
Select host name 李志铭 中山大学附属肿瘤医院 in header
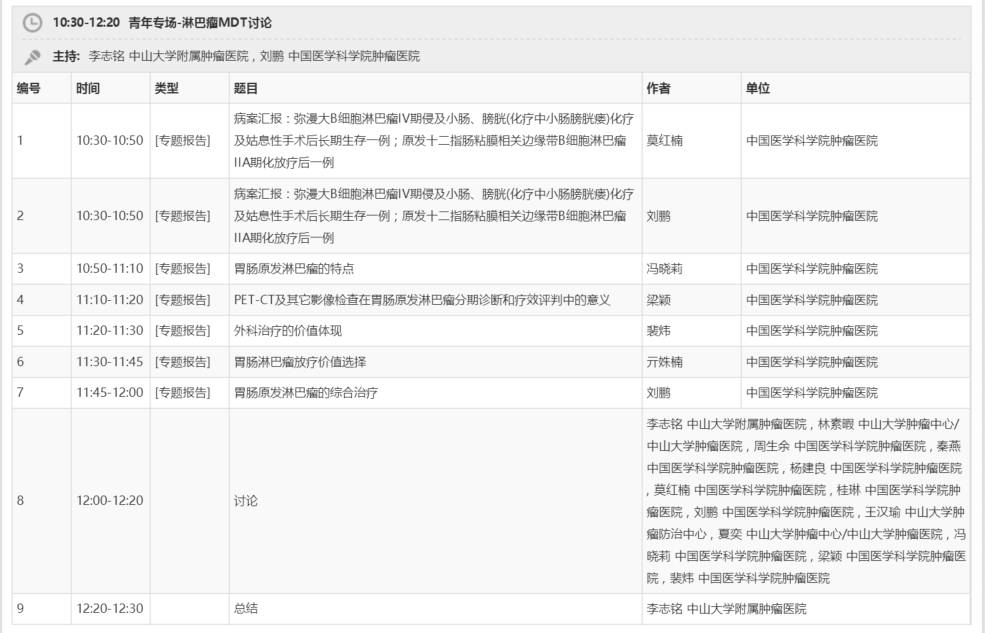[168, 56]
